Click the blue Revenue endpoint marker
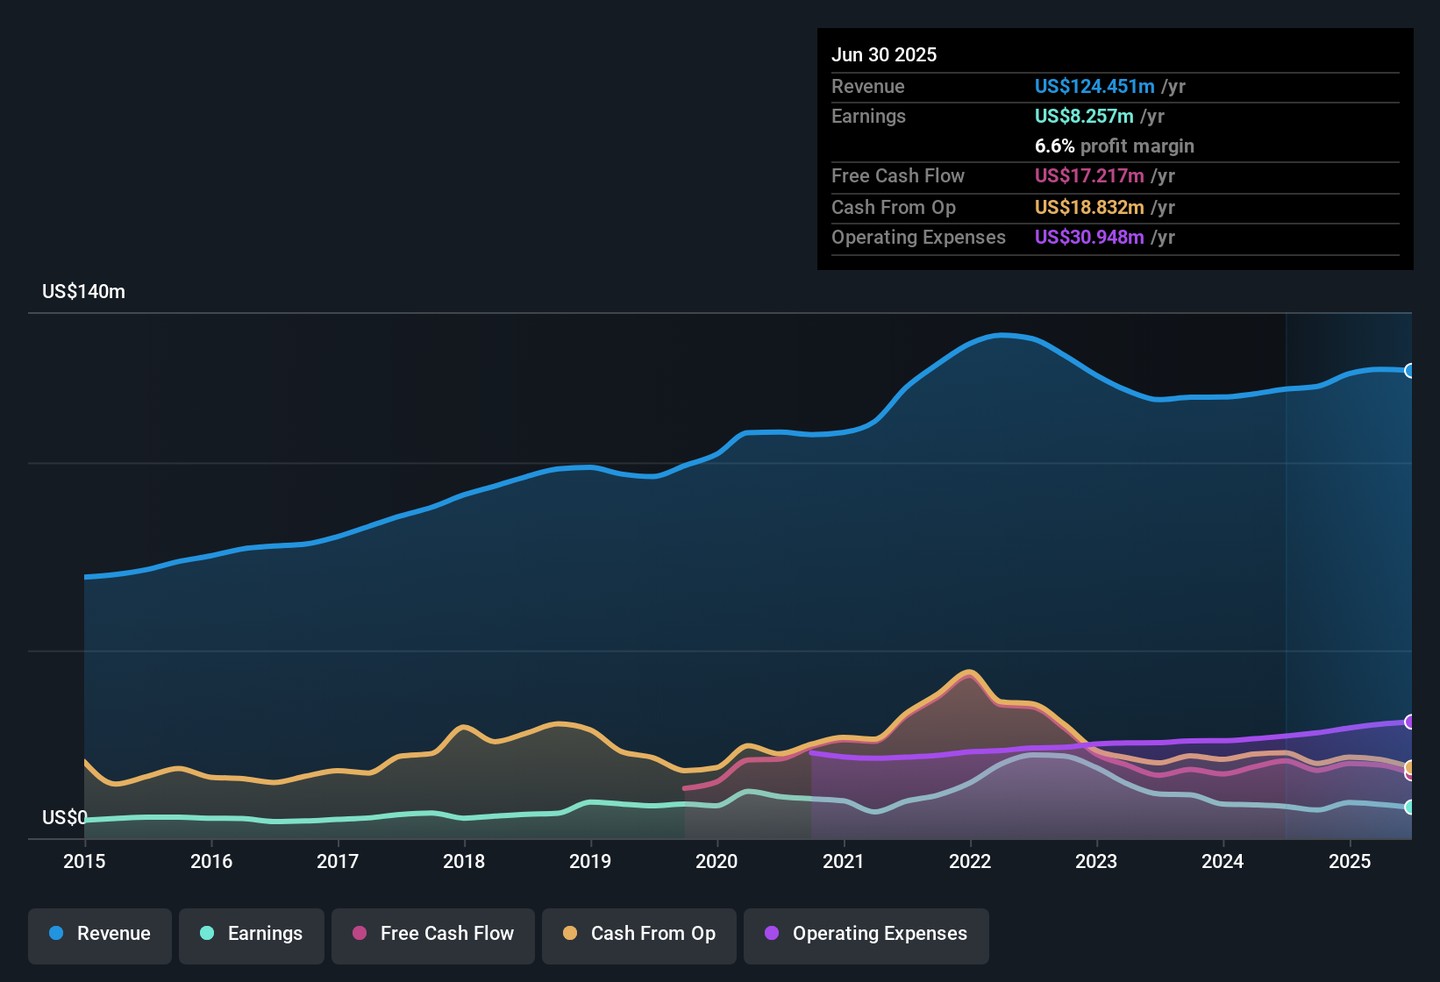1440x982 pixels. 1410,371
